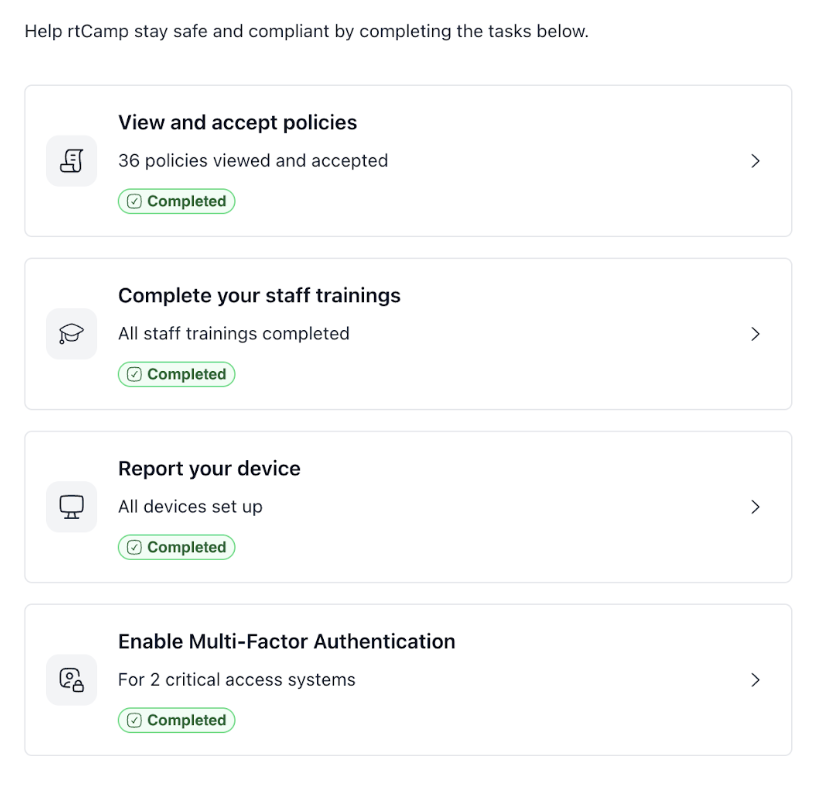Click Completed badge under Multi-Factor Authentication

coord(176,720)
